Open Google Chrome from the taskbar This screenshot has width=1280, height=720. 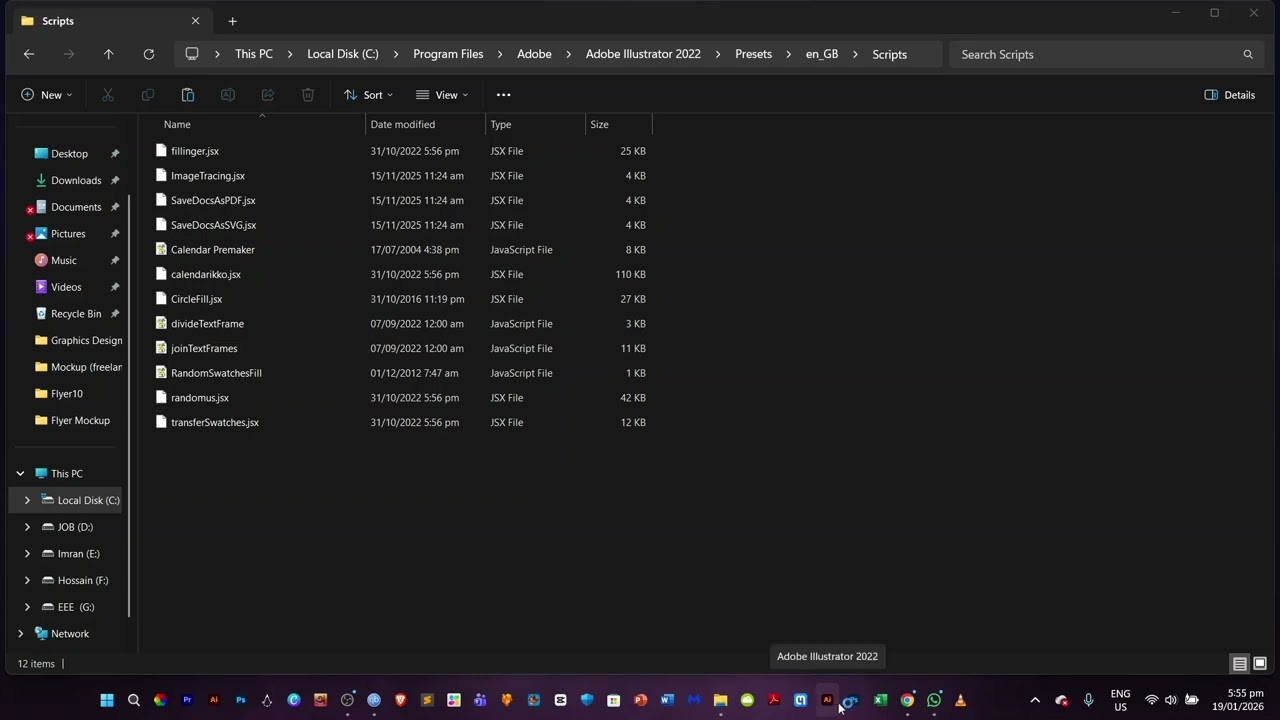[907, 700]
